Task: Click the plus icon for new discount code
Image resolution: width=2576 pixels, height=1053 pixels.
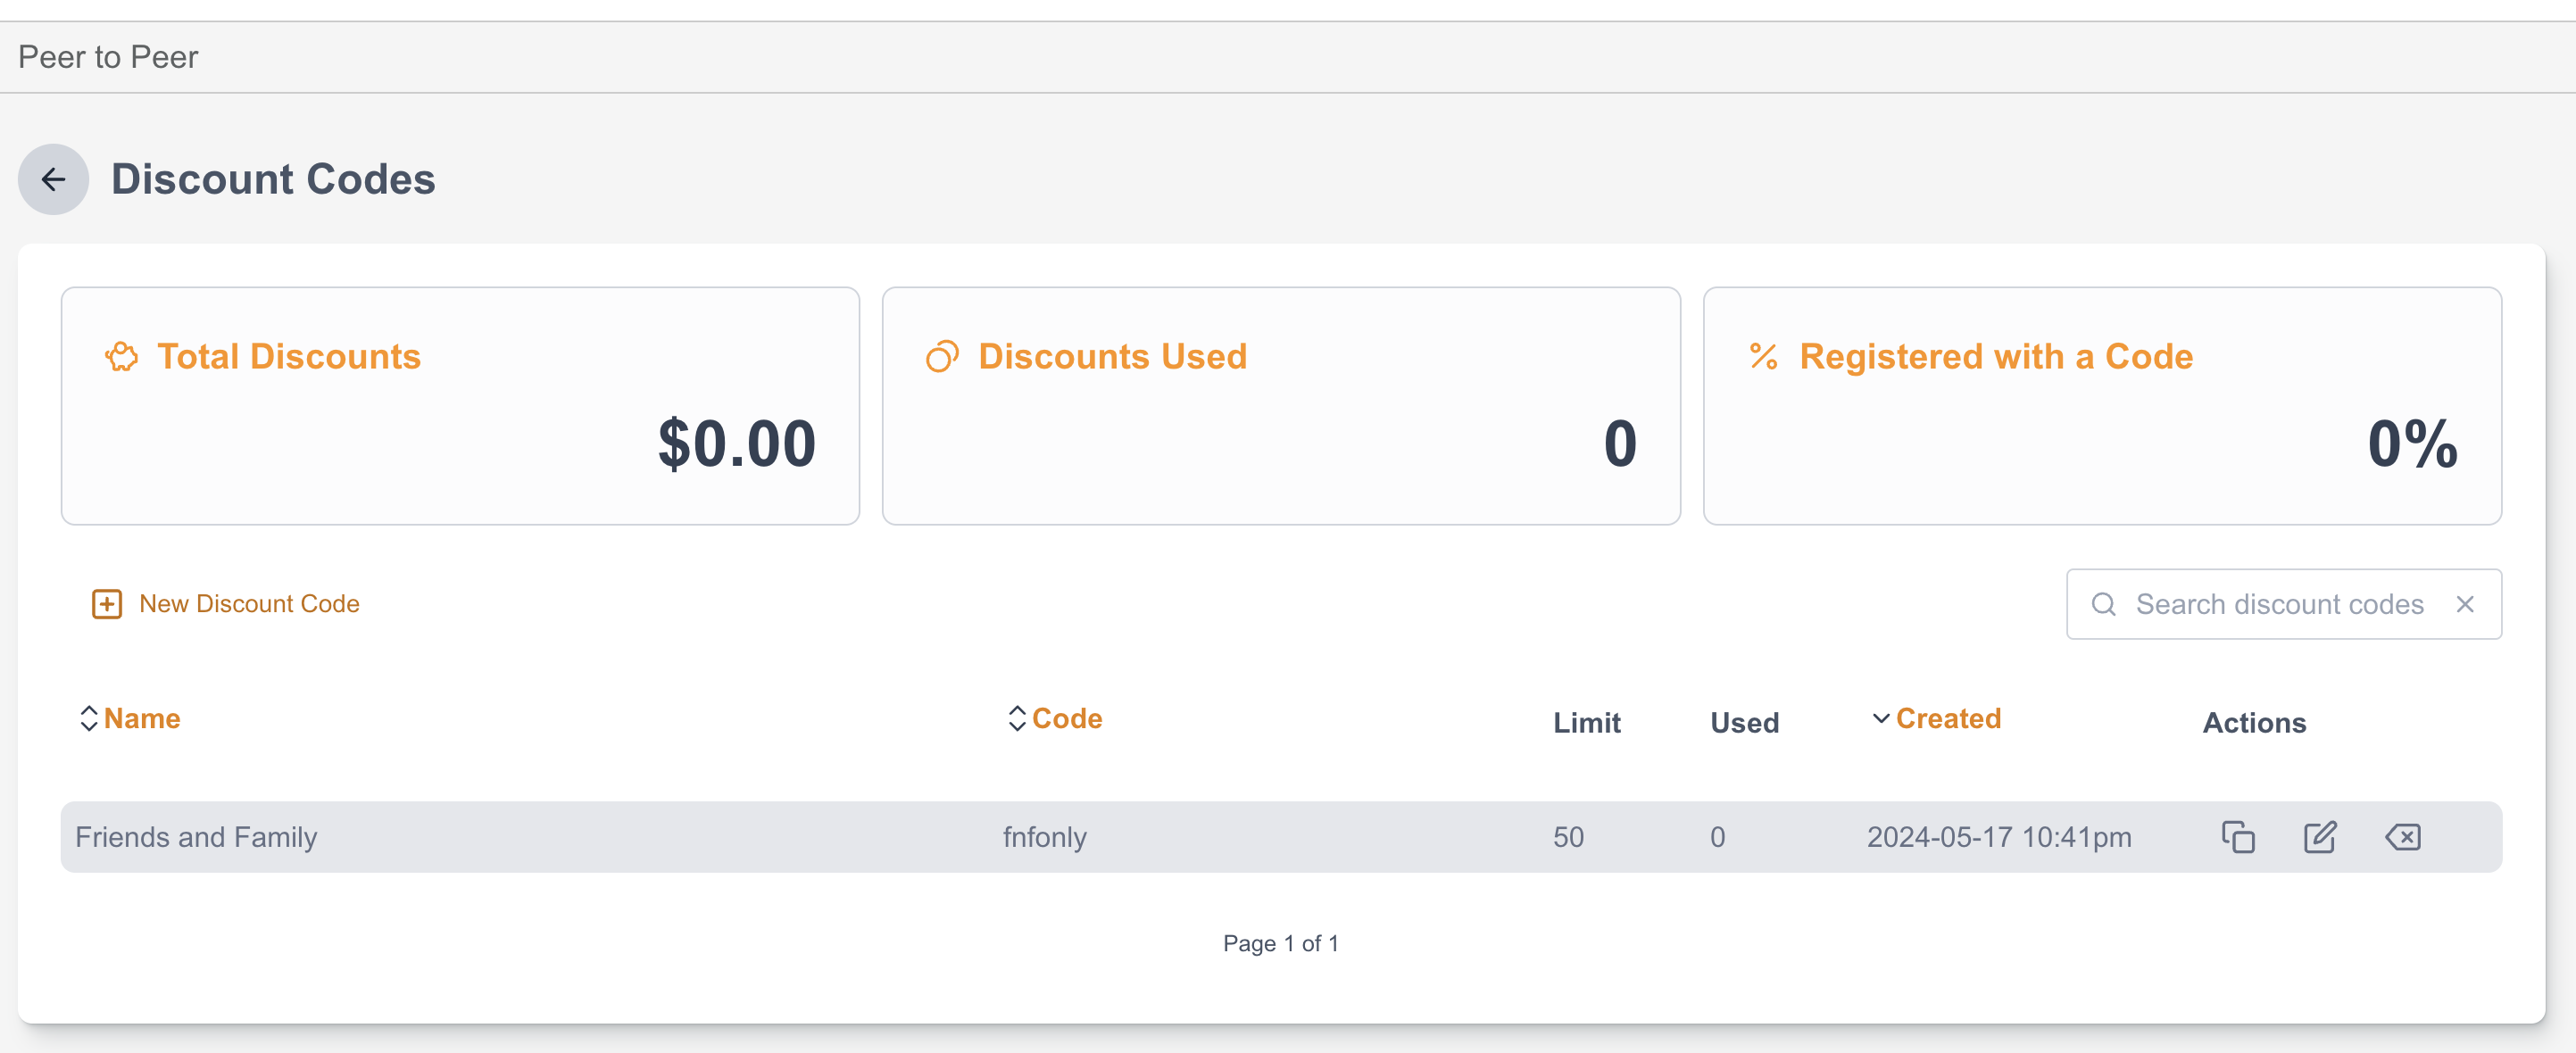Action: click(107, 604)
